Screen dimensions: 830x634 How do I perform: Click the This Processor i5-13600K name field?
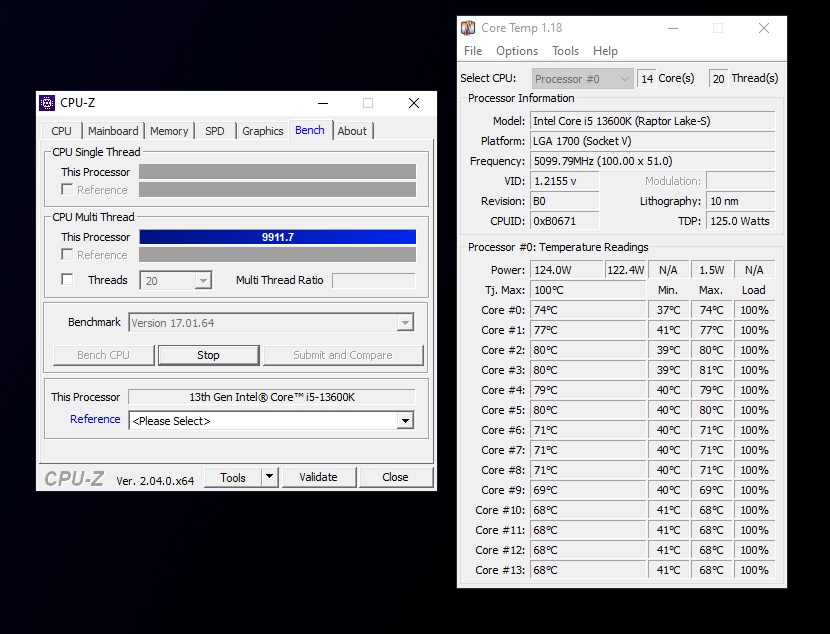(272, 397)
